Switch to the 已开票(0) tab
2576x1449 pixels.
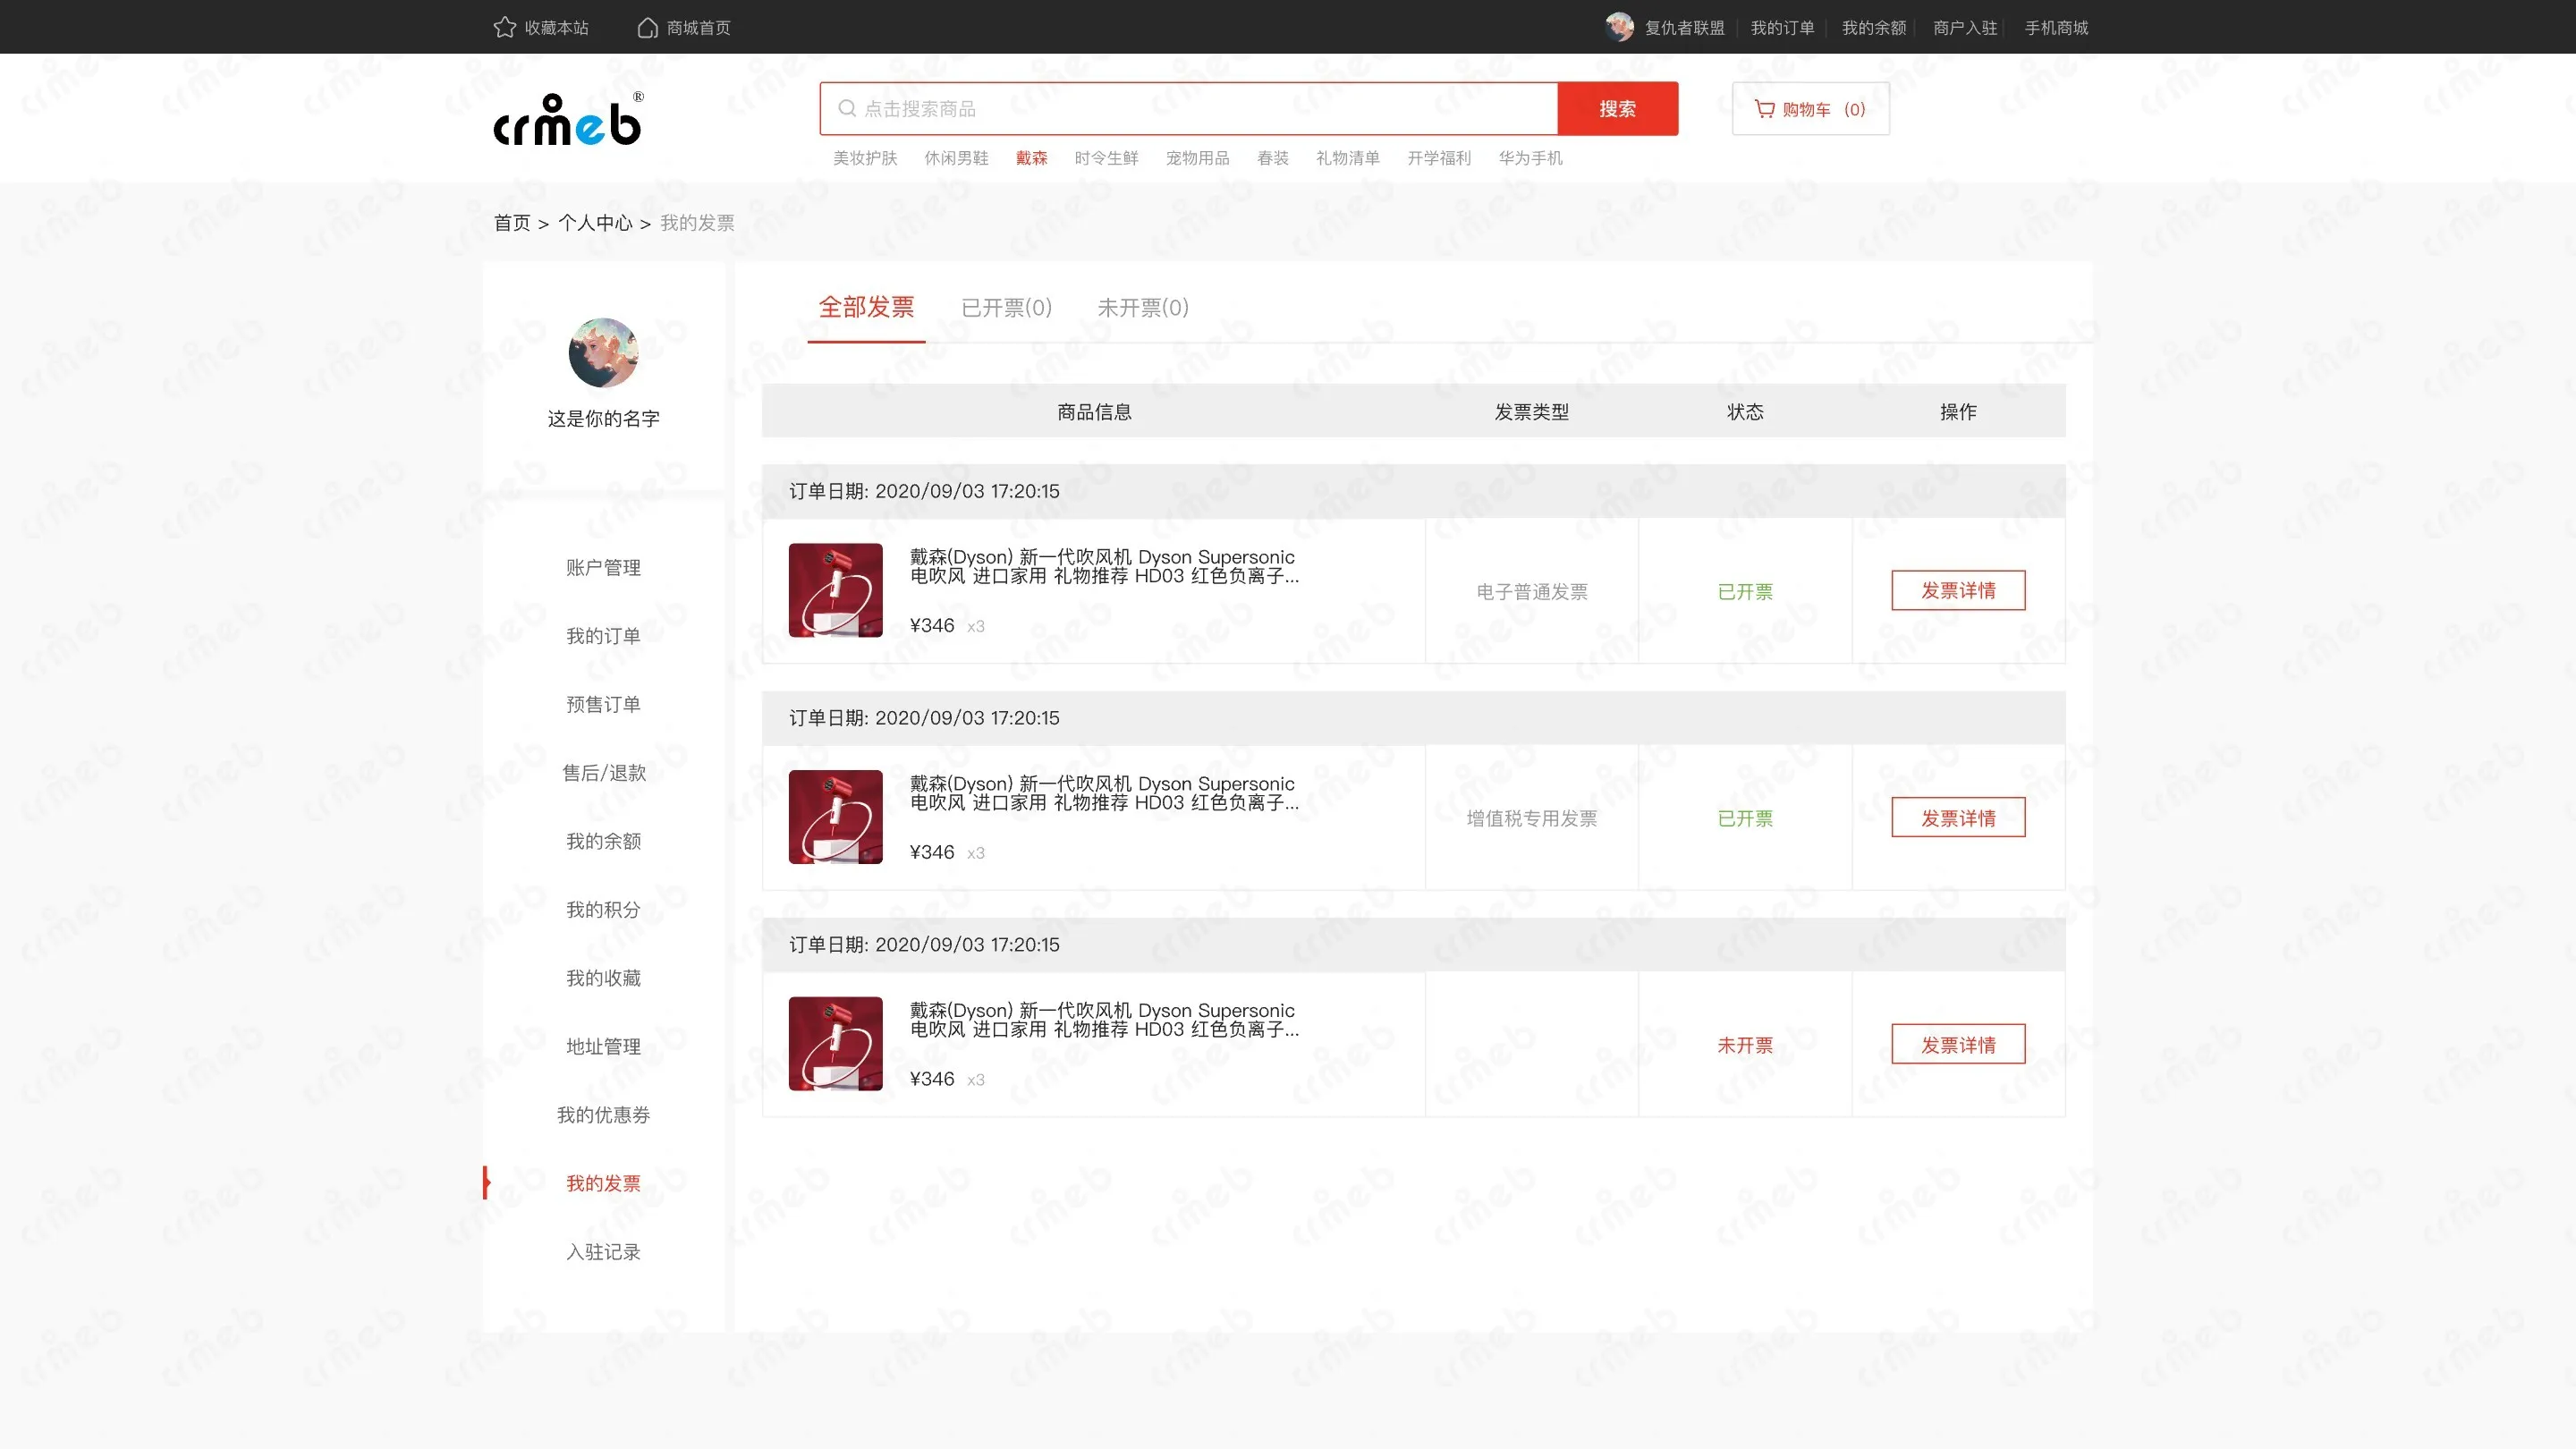pyautogui.click(x=1007, y=308)
